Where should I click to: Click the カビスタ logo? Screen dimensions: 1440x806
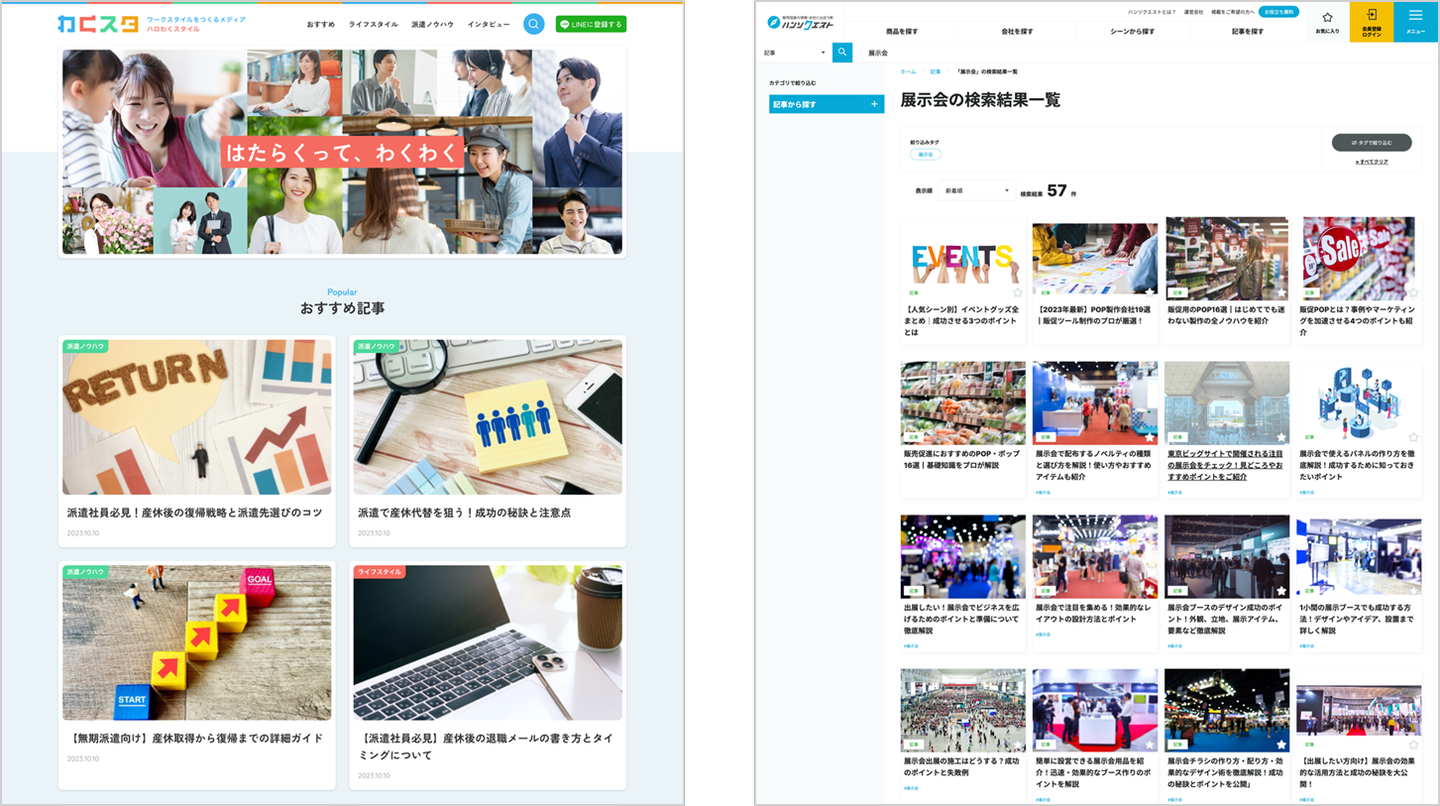(98, 24)
